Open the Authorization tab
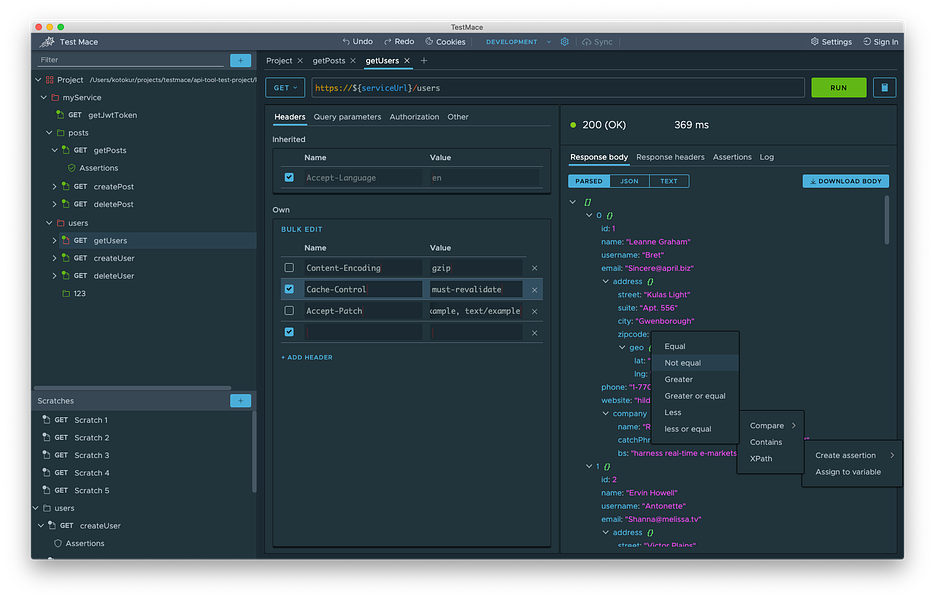This screenshot has width=935, height=600. 414,117
